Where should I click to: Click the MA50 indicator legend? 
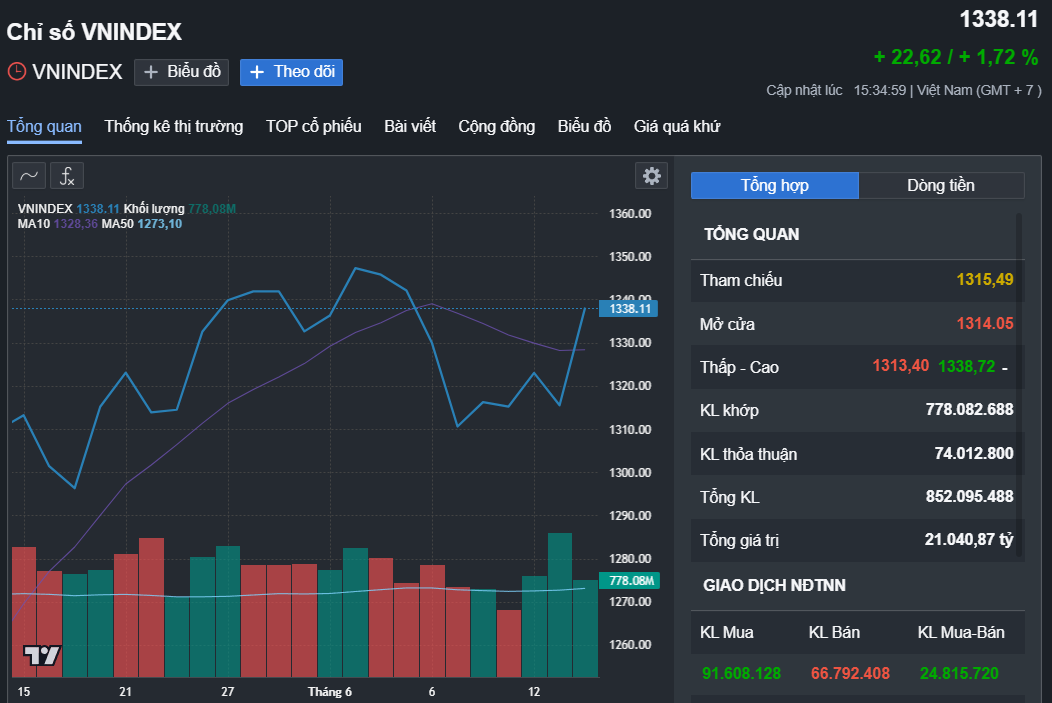117,223
